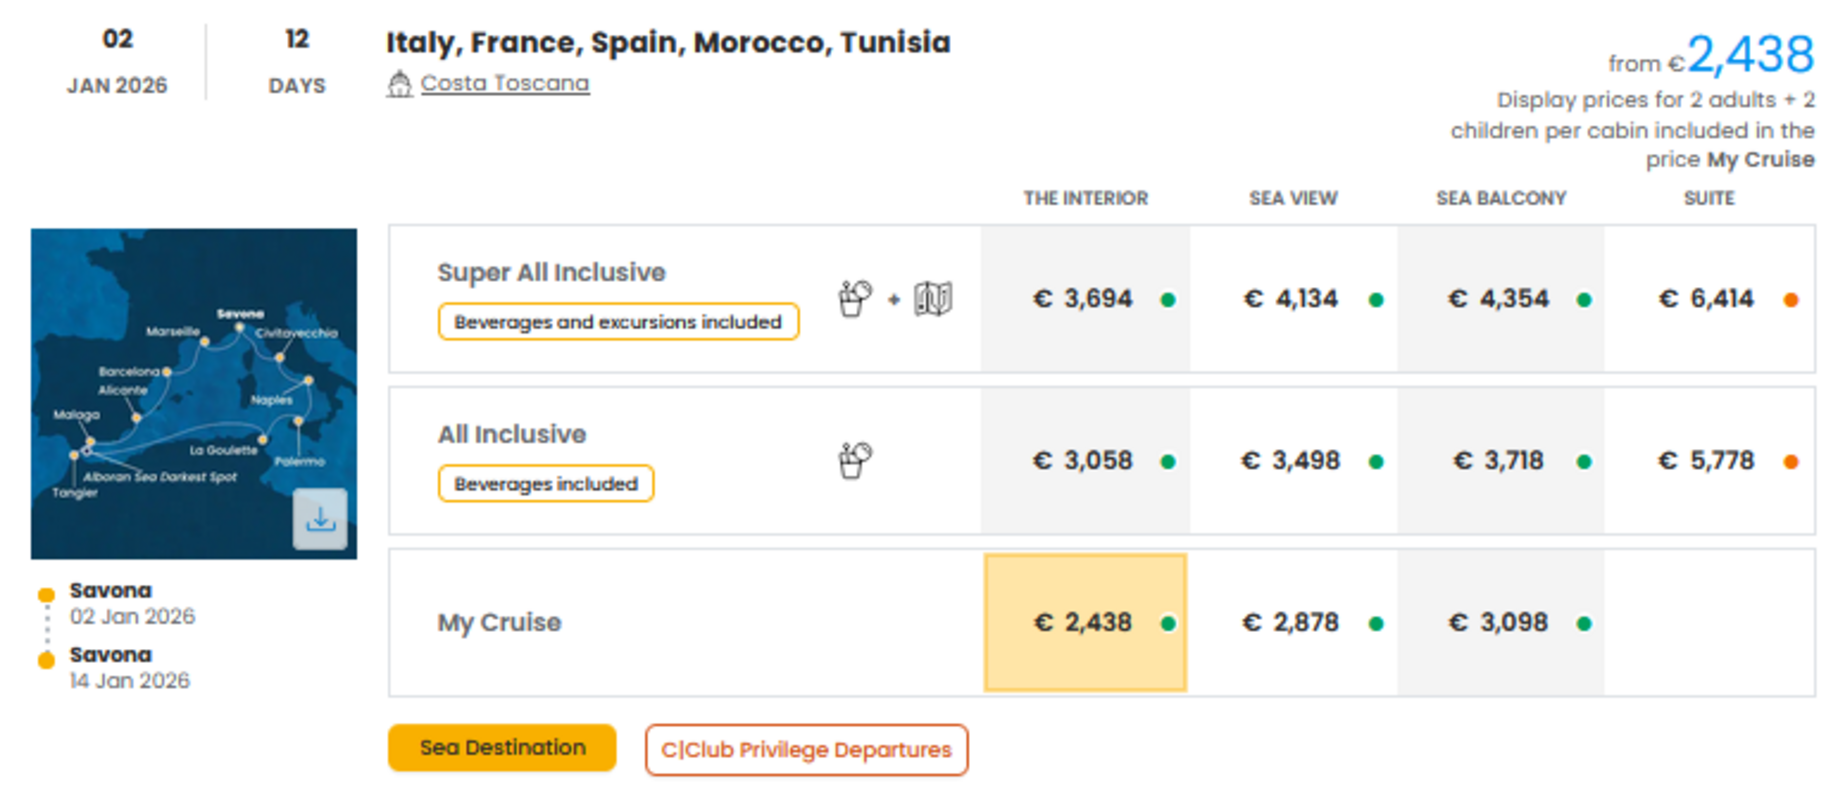Click the orange availability dot for Super All Inclusive Suite
1826x800 pixels.
tap(1791, 299)
